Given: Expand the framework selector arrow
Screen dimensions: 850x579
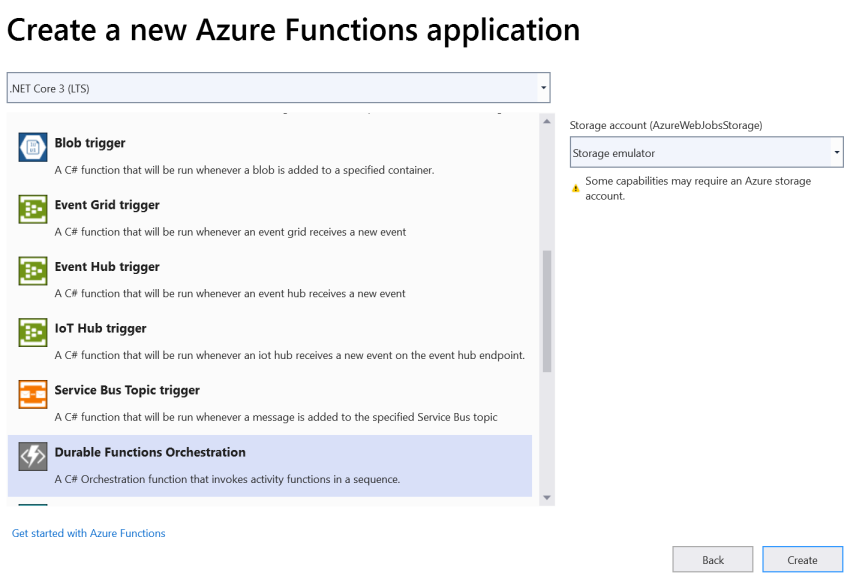Looking at the screenshot, I should tap(541, 87).
